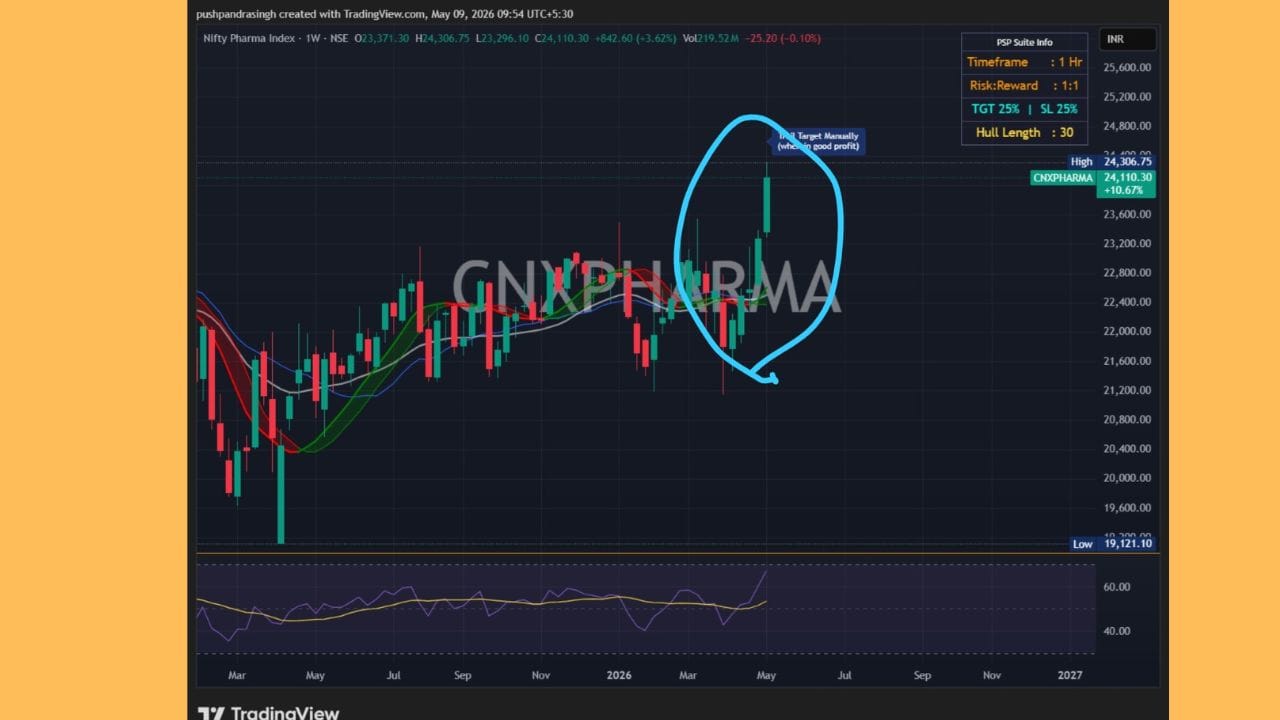Click the Low 19,121.10 price label

coord(1112,544)
